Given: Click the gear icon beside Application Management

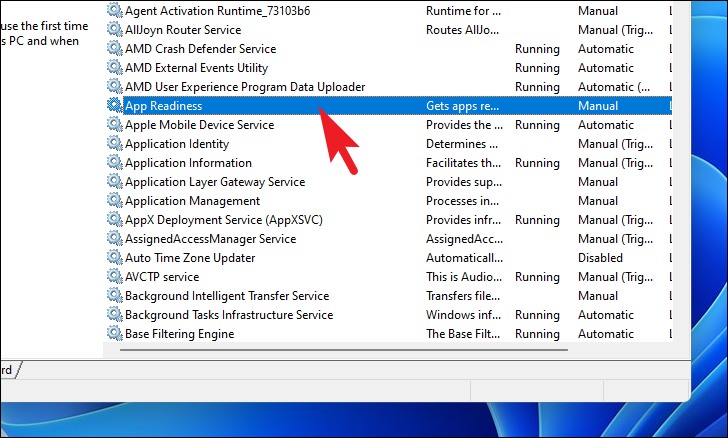Looking at the screenshot, I should point(115,201).
